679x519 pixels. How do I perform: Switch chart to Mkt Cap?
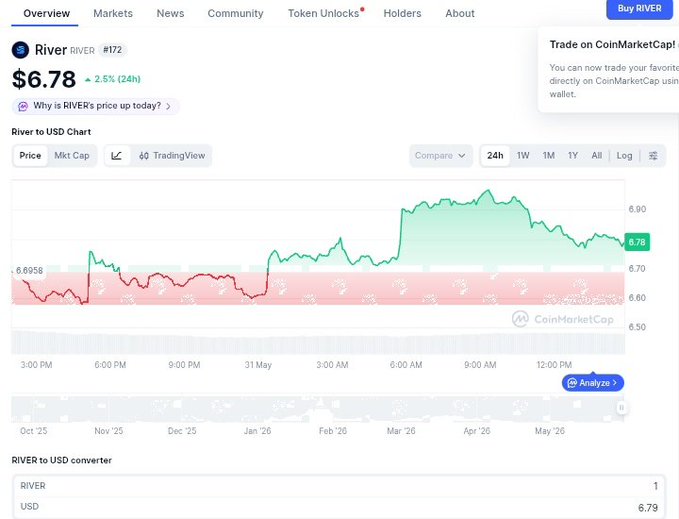point(72,155)
